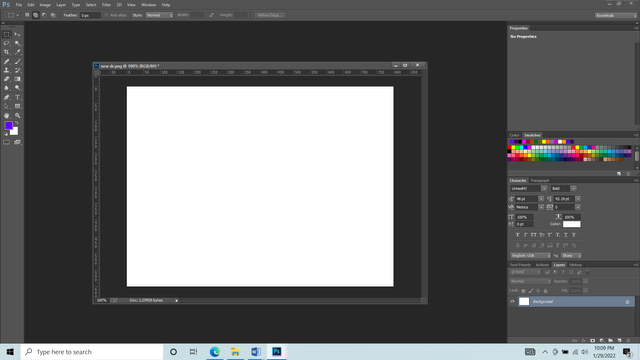Select the History Brush tool
Screen dimensions: 640x360
coord(18,70)
